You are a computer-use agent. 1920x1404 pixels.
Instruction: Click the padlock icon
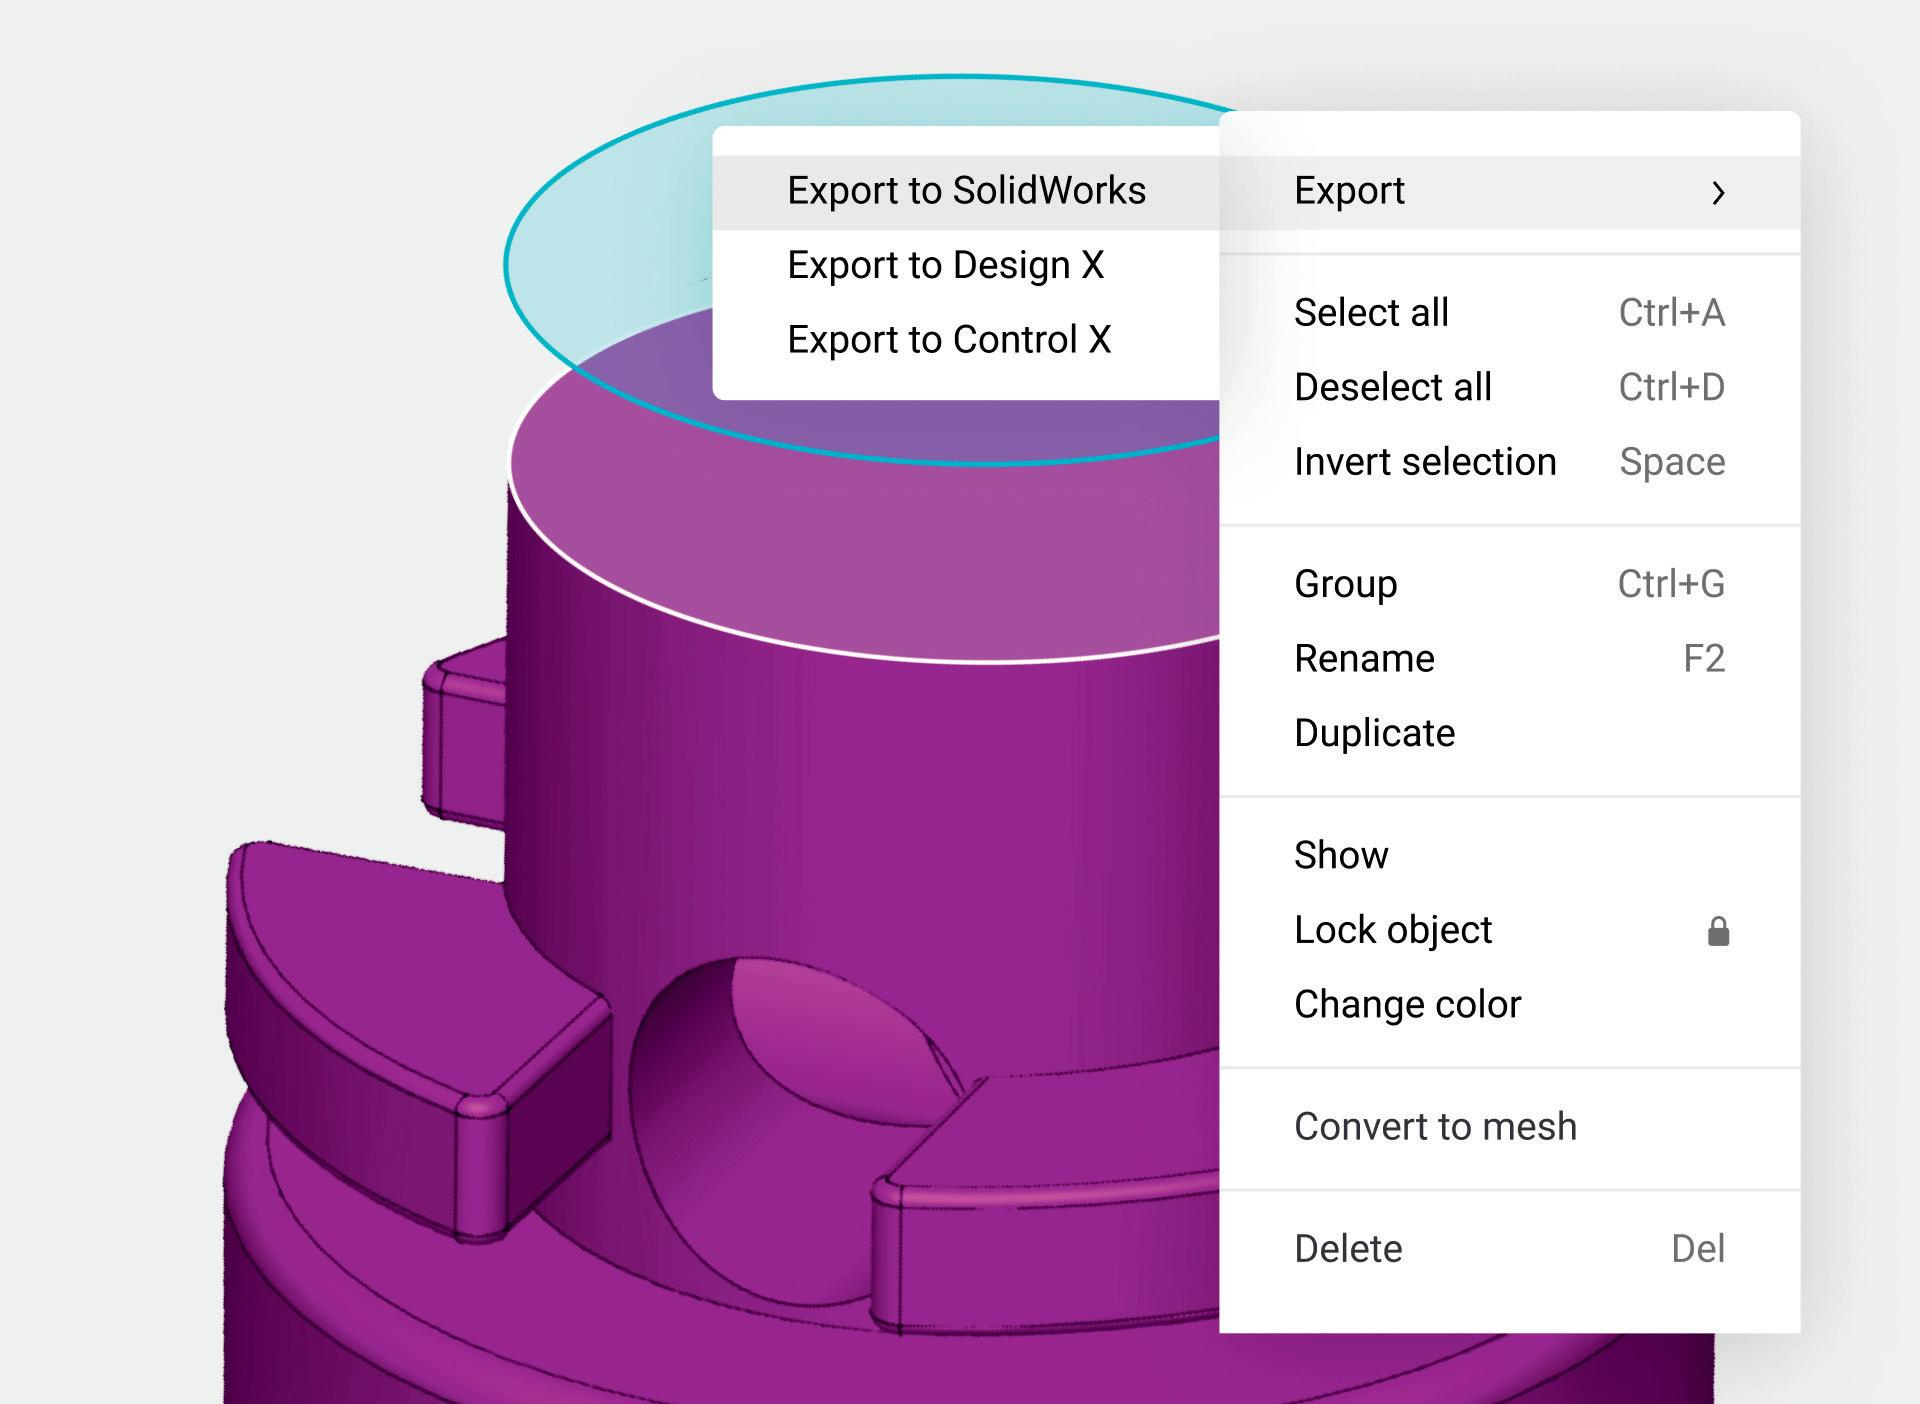(x=1717, y=931)
